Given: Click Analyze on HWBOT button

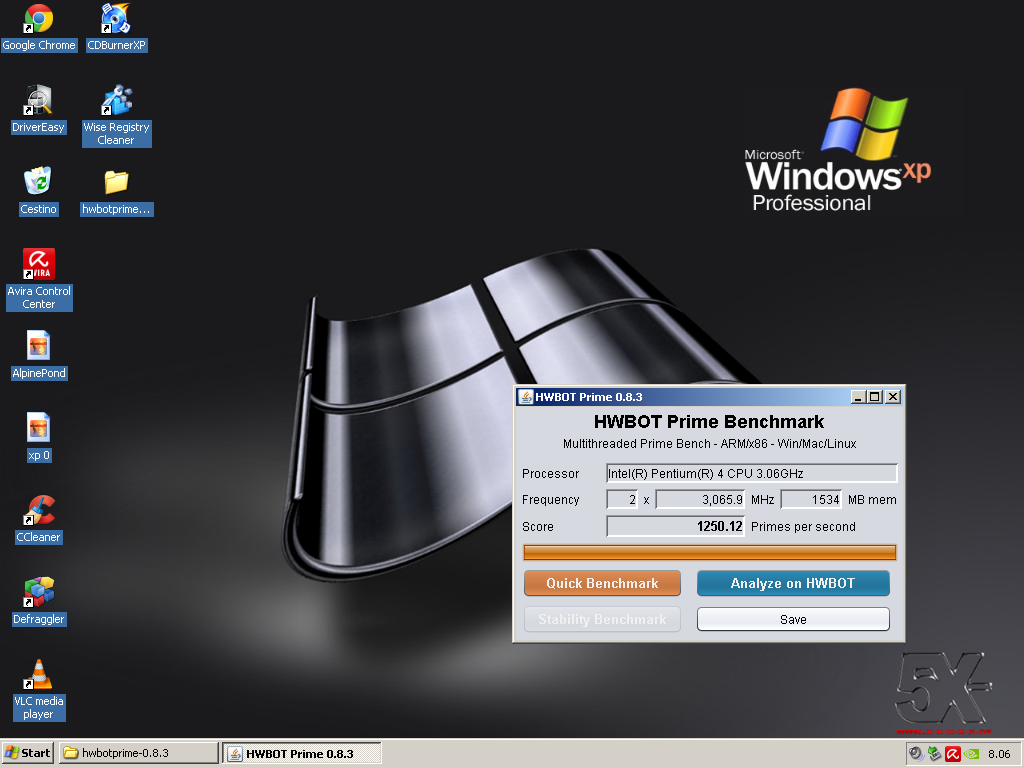Looking at the screenshot, I should 793,583.
